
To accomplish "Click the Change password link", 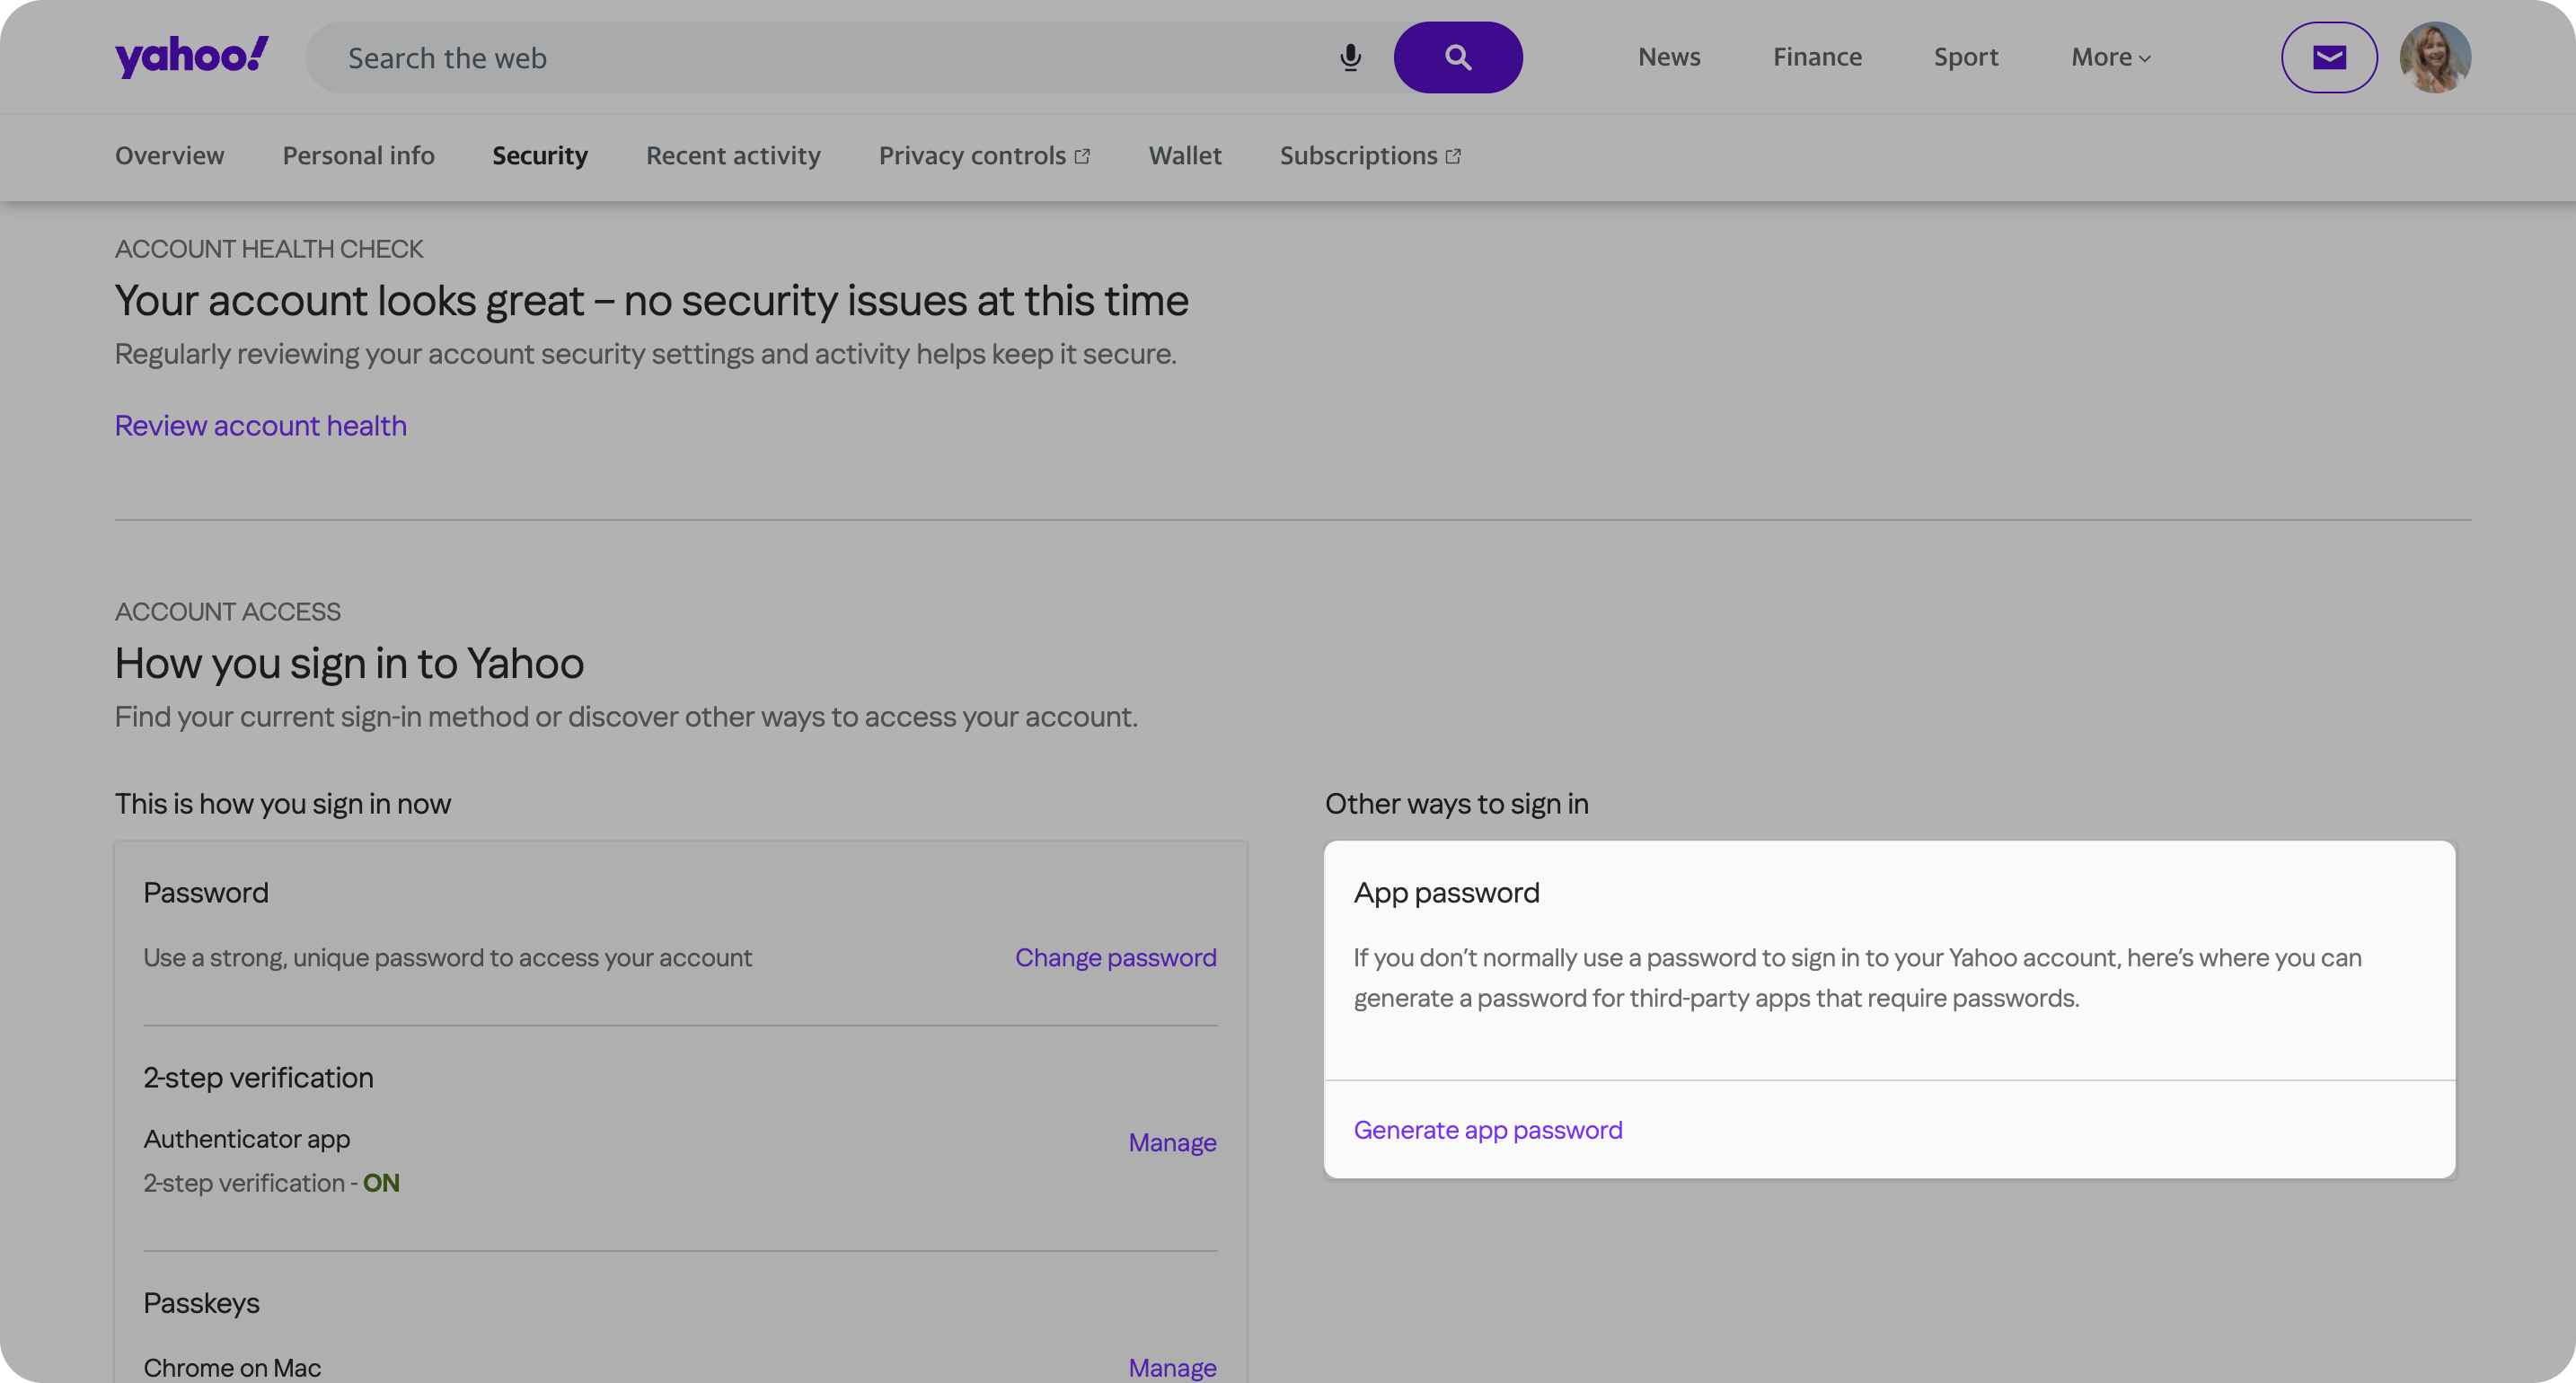I will pos(1115,958).
